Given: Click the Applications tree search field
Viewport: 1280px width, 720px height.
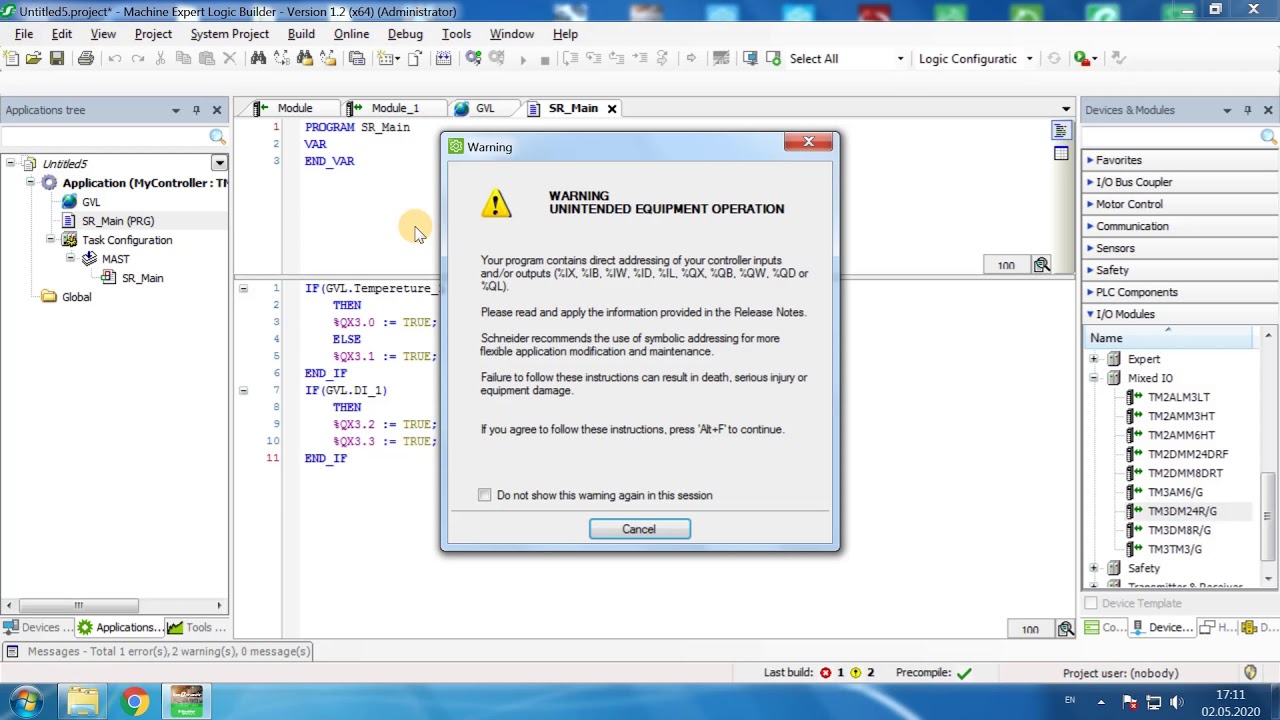Looking at the screenshot, I should pyautogui.click(x=105, y=137).
